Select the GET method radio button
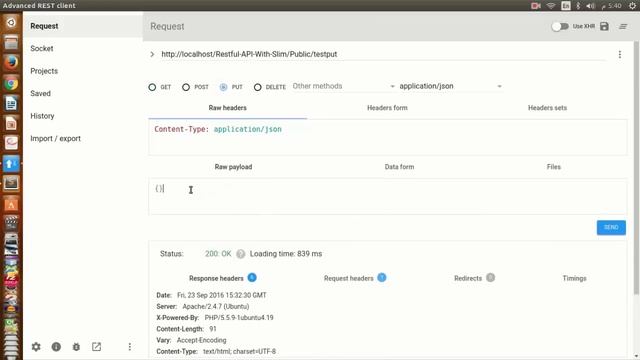640x360 pixels. (x=152, y=87)
